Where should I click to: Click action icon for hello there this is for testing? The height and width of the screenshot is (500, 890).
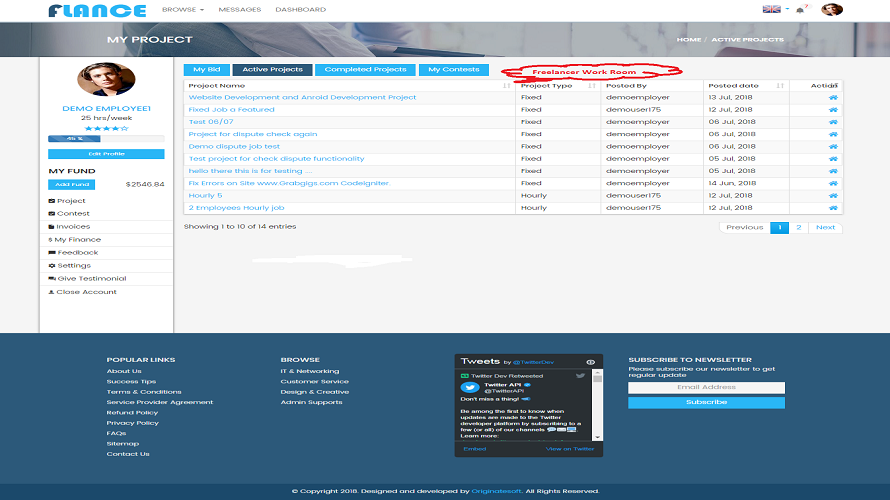point(833,171)
